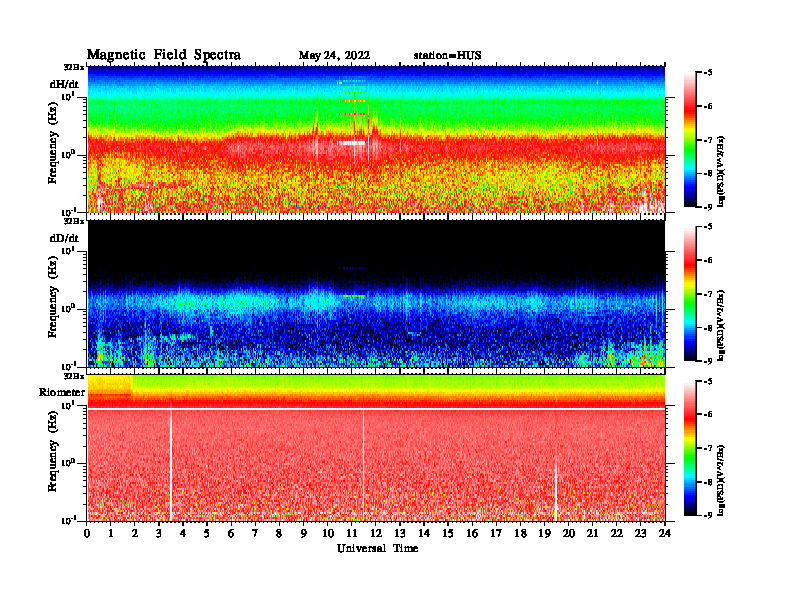Click hour "1" on the time axis
The image size is (792, 612).
click(111, 534)
